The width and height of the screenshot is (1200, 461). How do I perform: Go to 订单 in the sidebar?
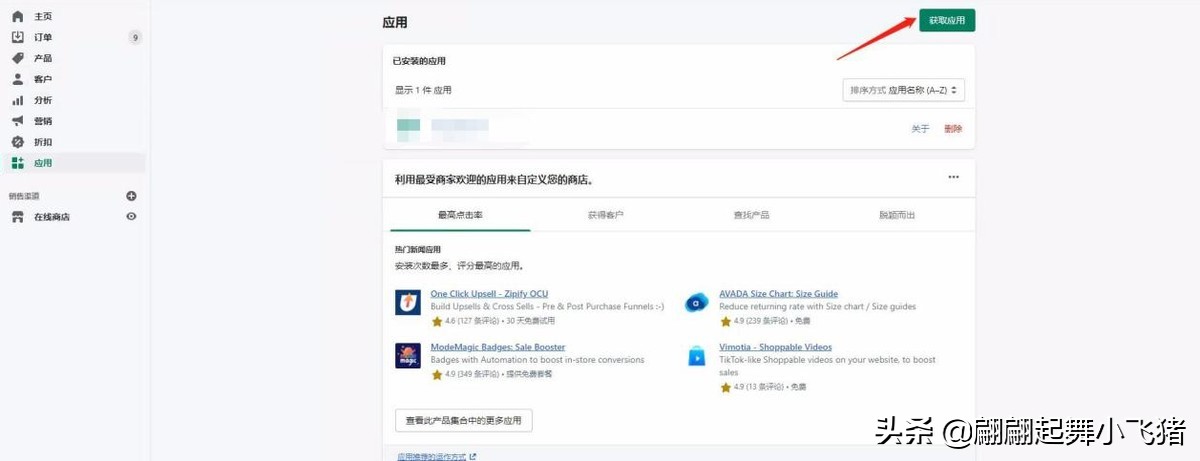43,38
